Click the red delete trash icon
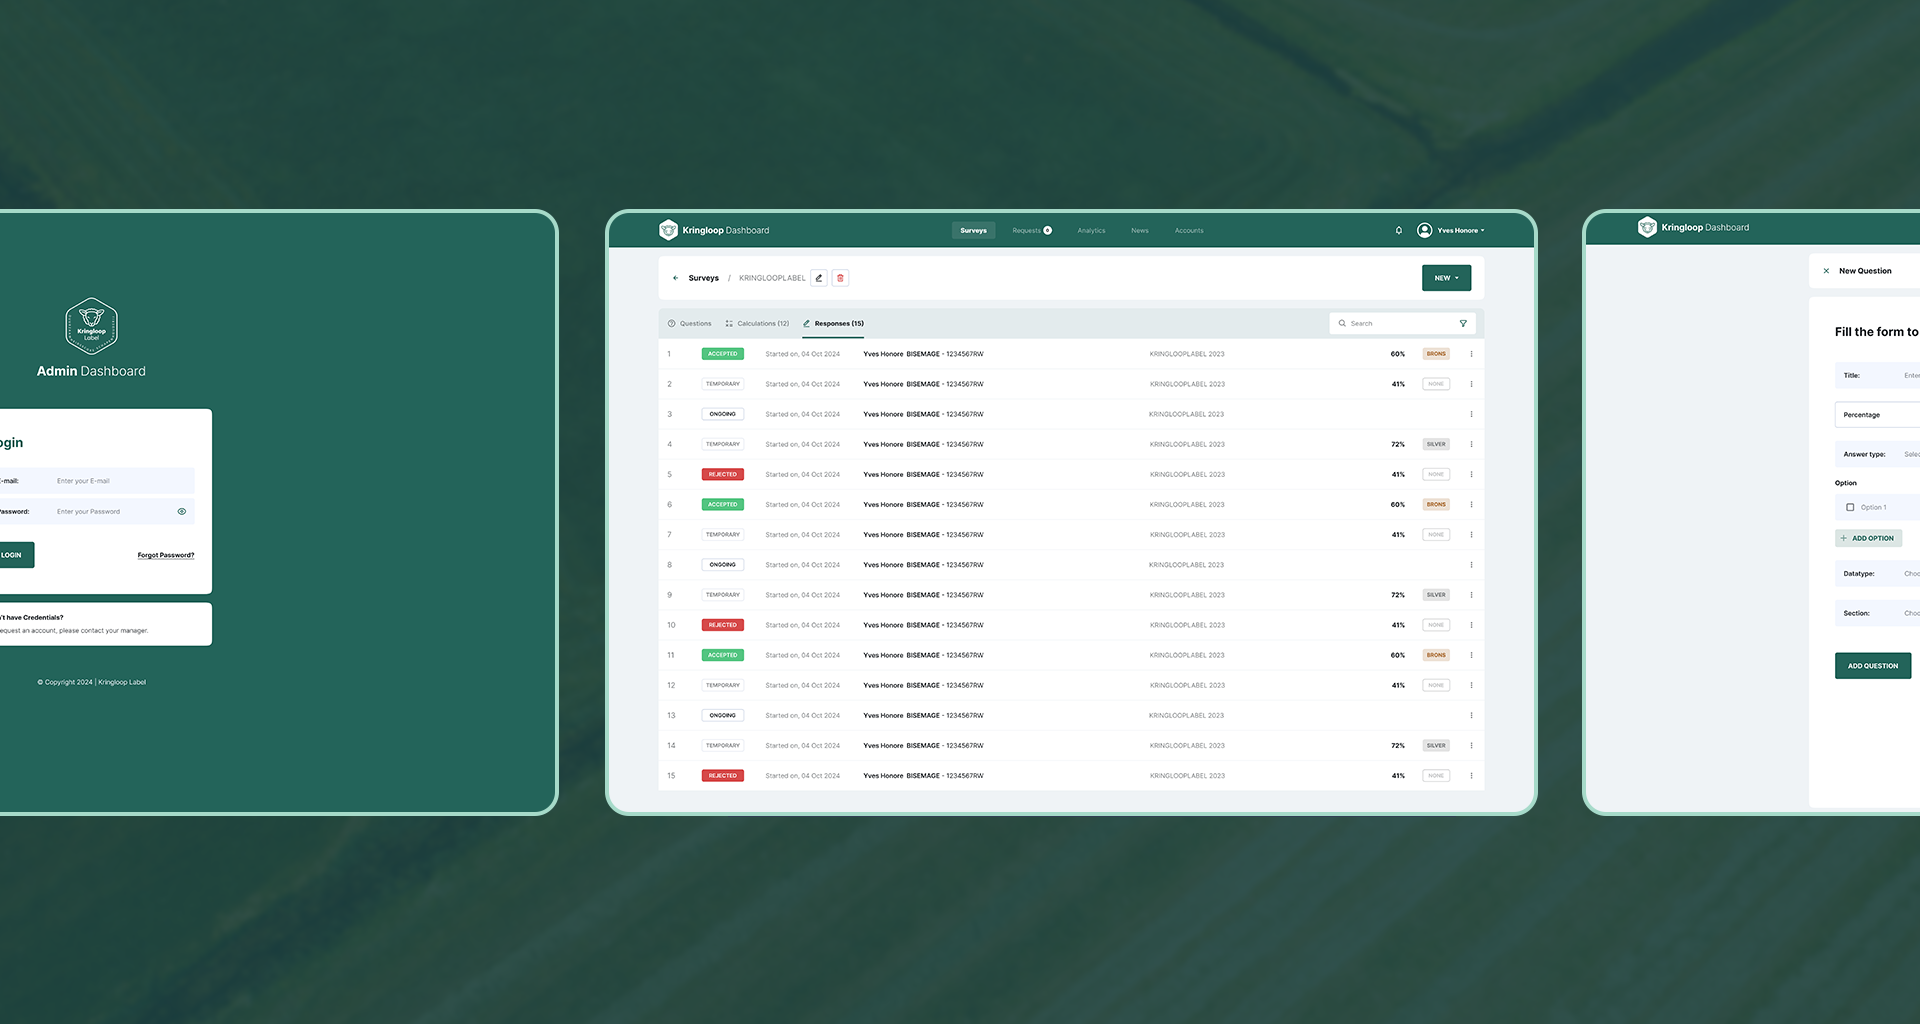 pos(840,278)
